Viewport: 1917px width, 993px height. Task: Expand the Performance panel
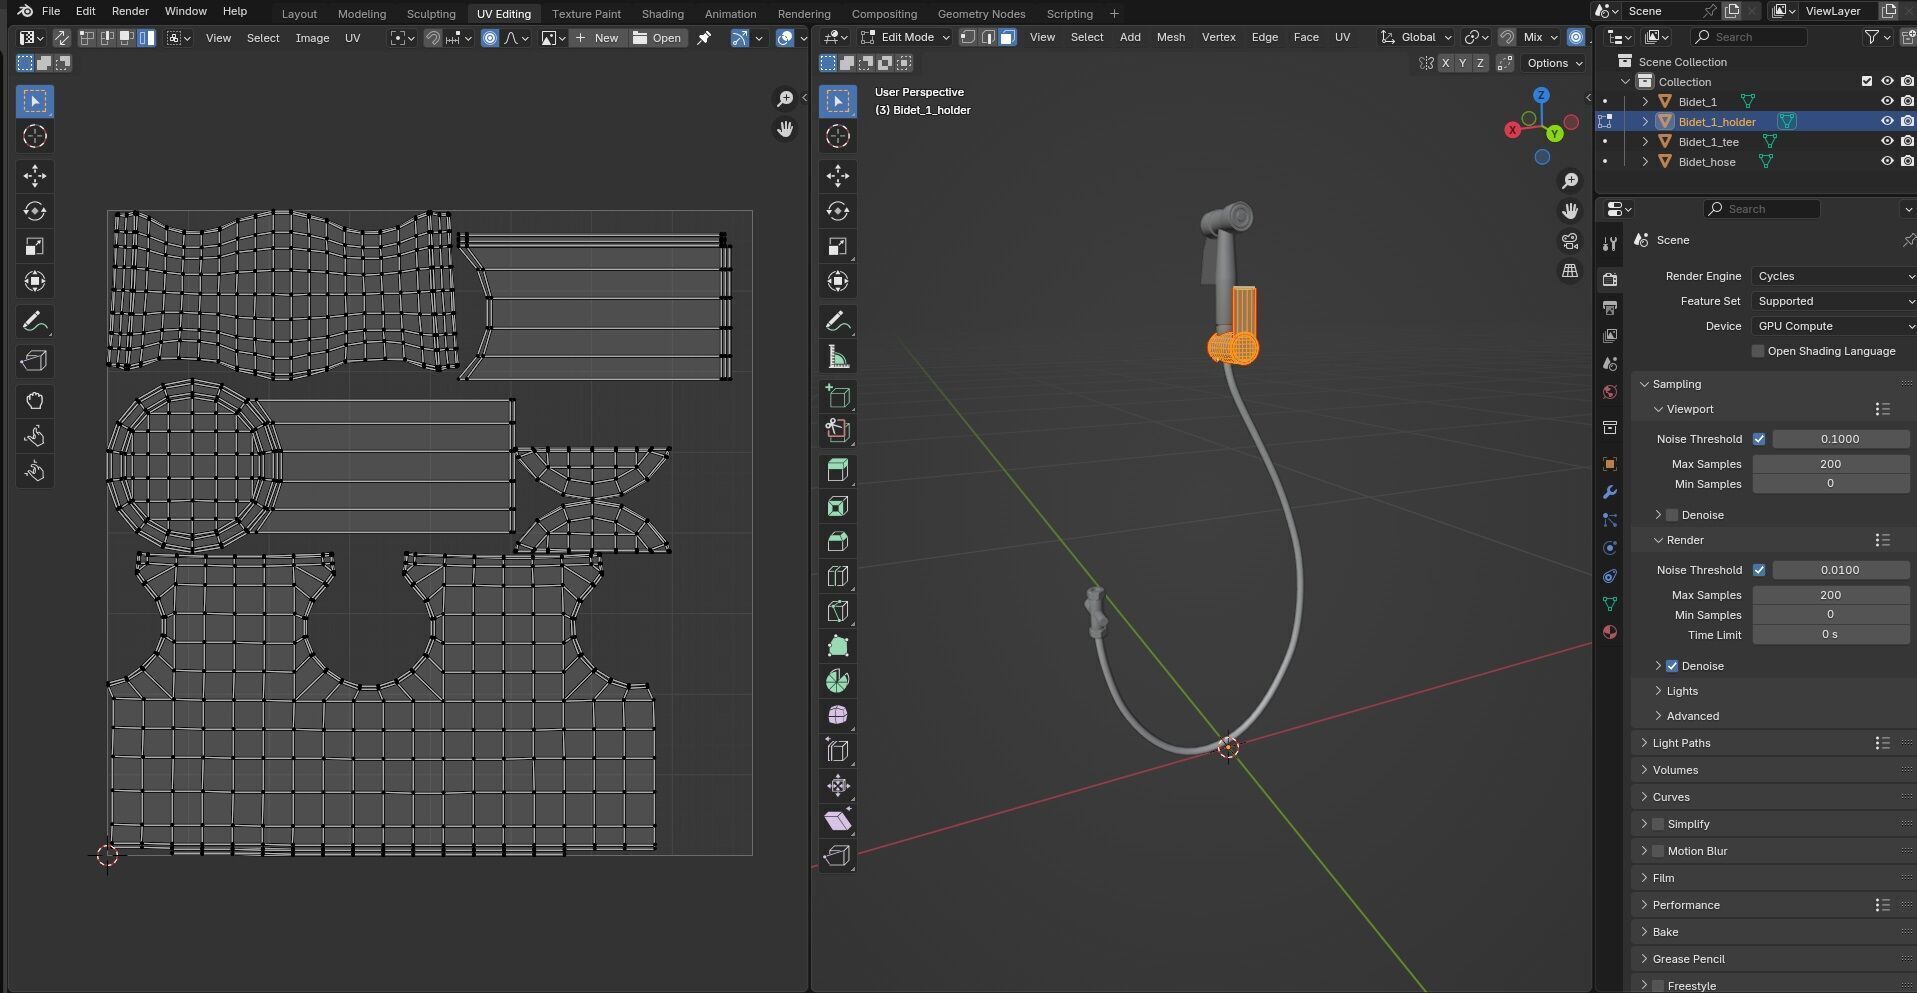click(x=1686, y=905)
